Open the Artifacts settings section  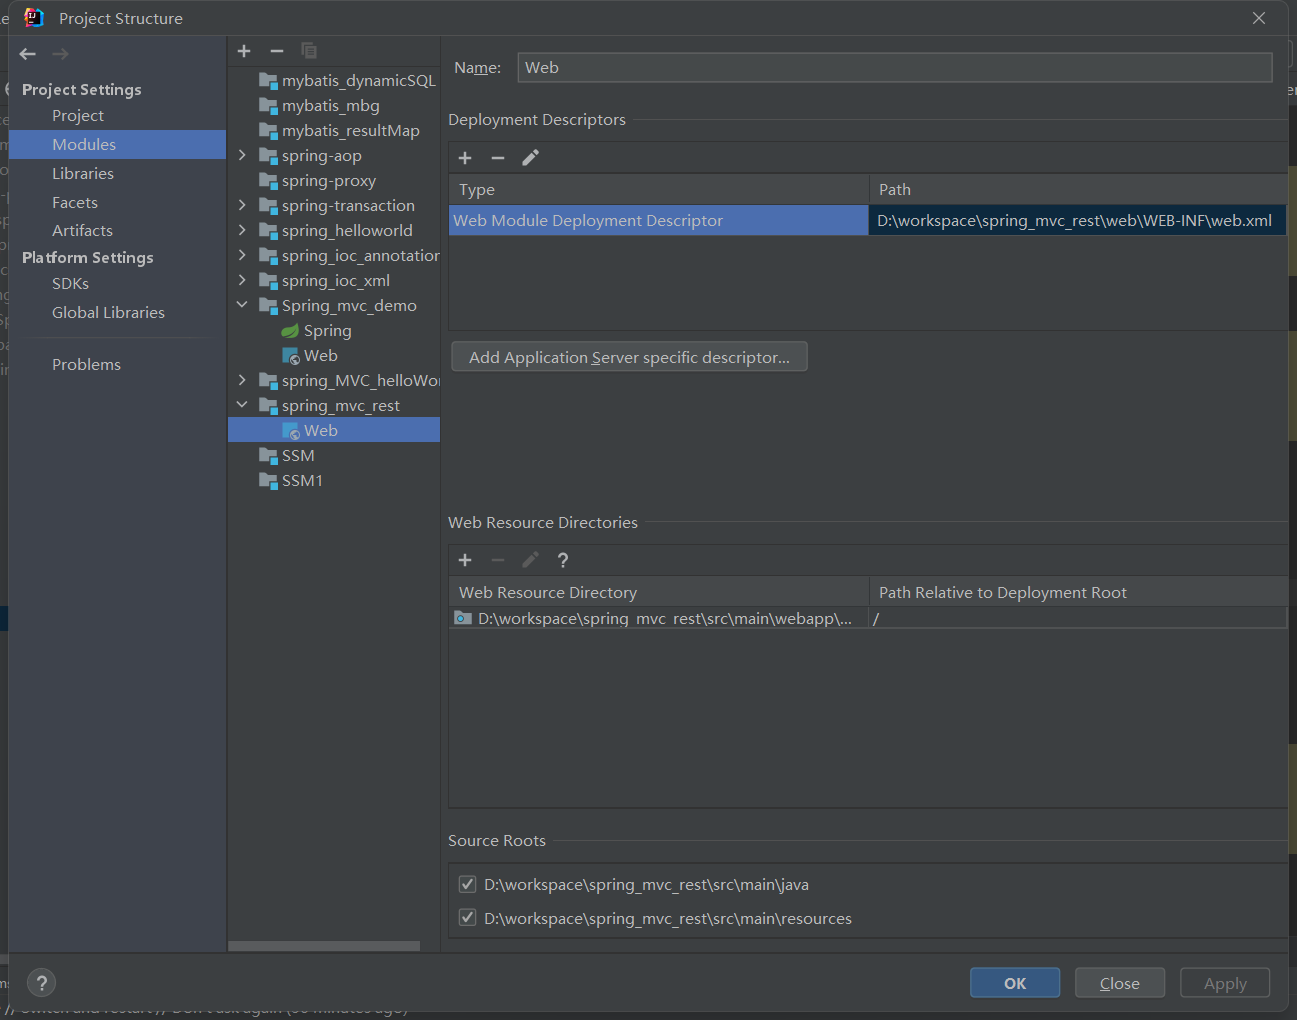pos(82,231)
